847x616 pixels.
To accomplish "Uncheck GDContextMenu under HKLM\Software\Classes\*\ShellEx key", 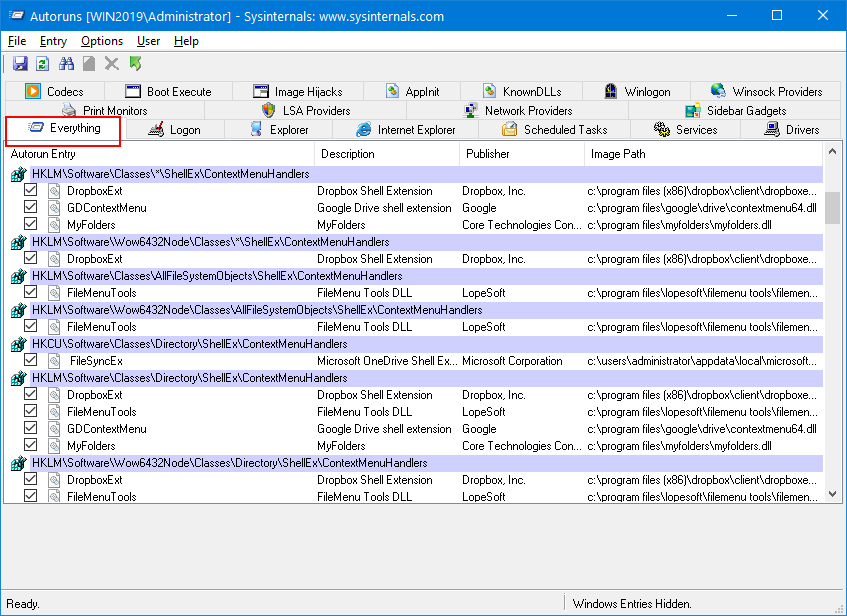I will pyautogui.click(x=31, y=207).
